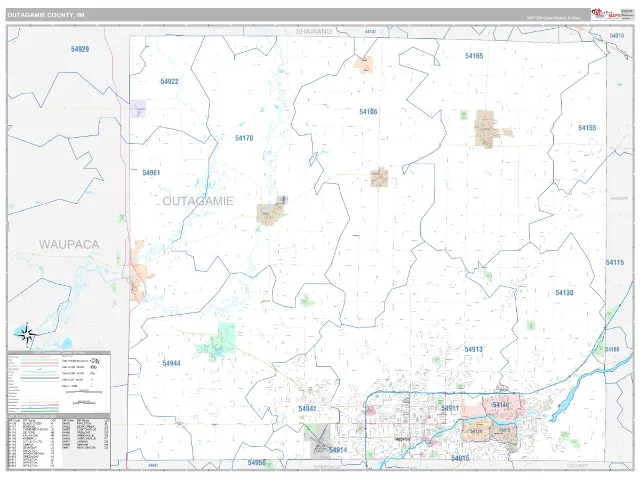The height and width of the screenshot is (480, 640).
Task: Select ZIP code label 54956
Action: pyautogui.click(x=257, y=462)
